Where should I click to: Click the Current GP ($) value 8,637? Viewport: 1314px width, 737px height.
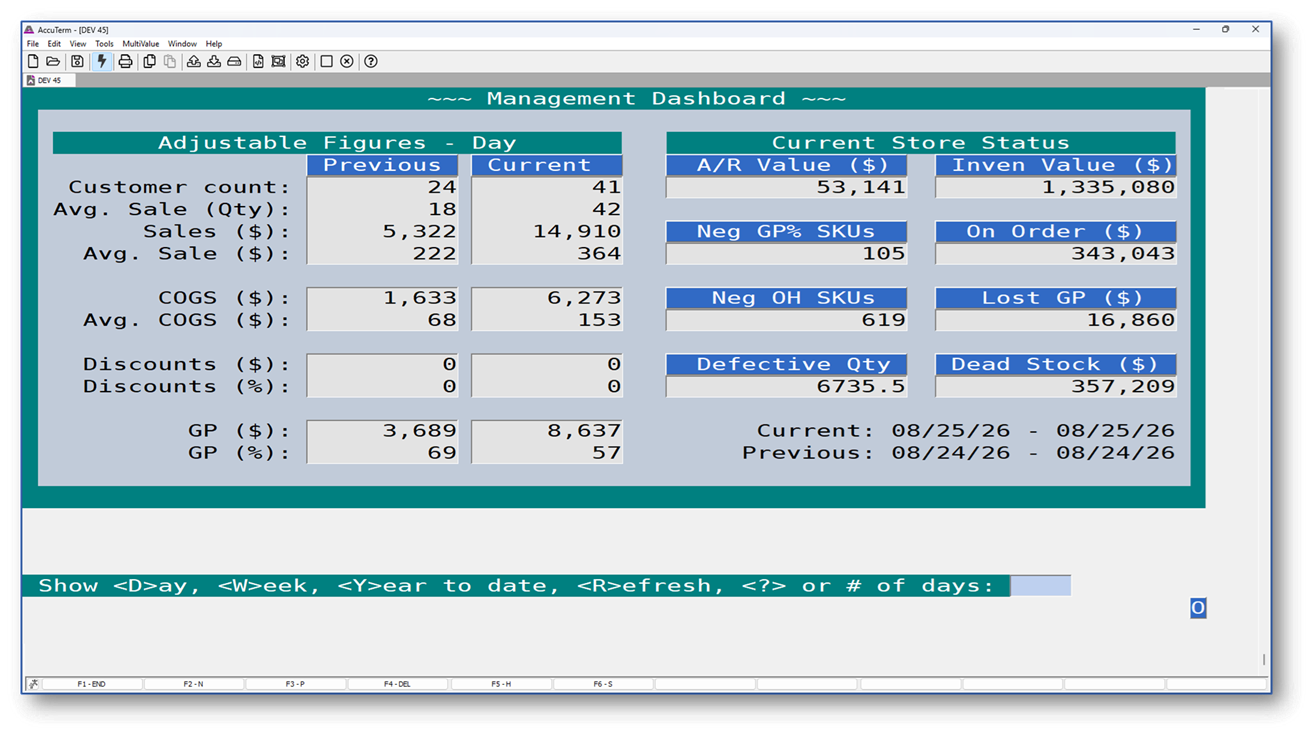click(x=583, y=431)
